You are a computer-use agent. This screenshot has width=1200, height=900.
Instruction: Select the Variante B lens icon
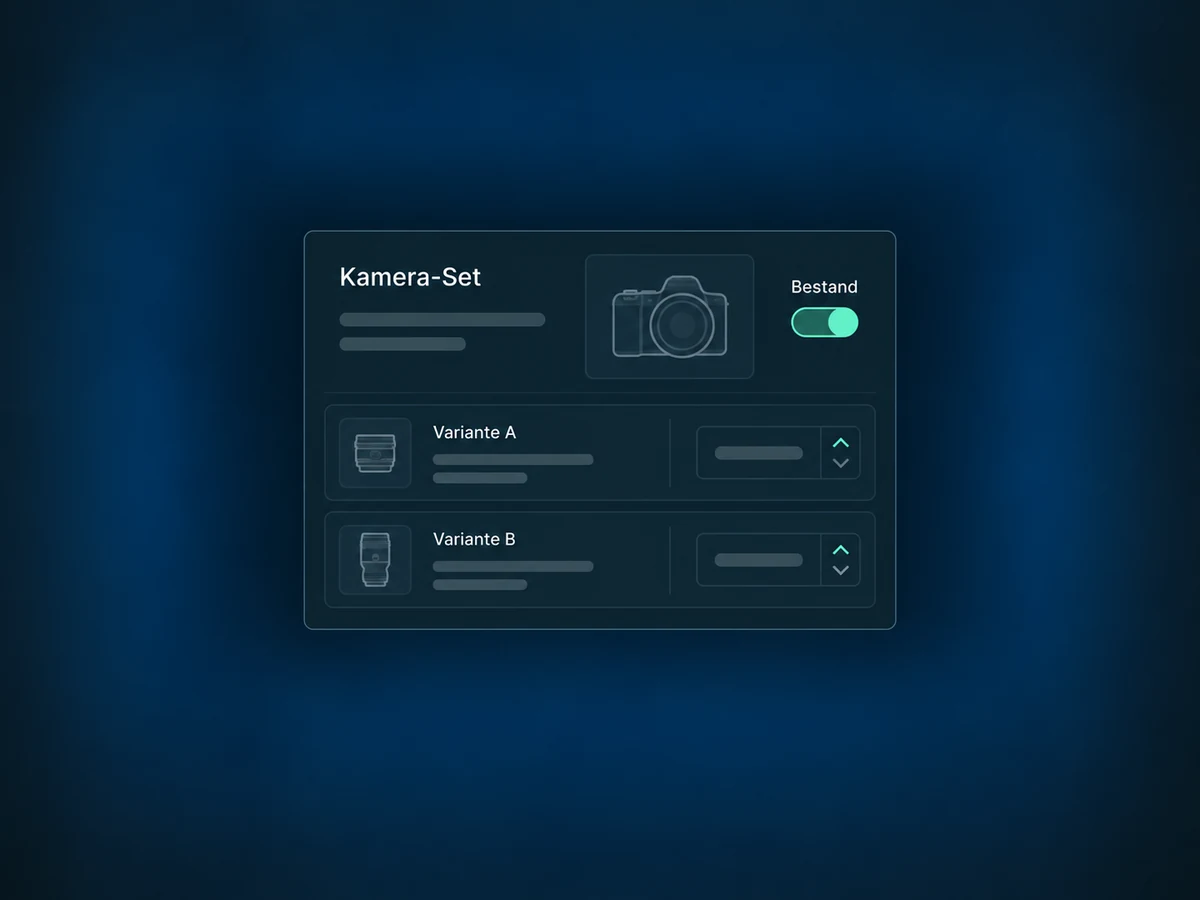pyautogui.click(x=375, y=560)
